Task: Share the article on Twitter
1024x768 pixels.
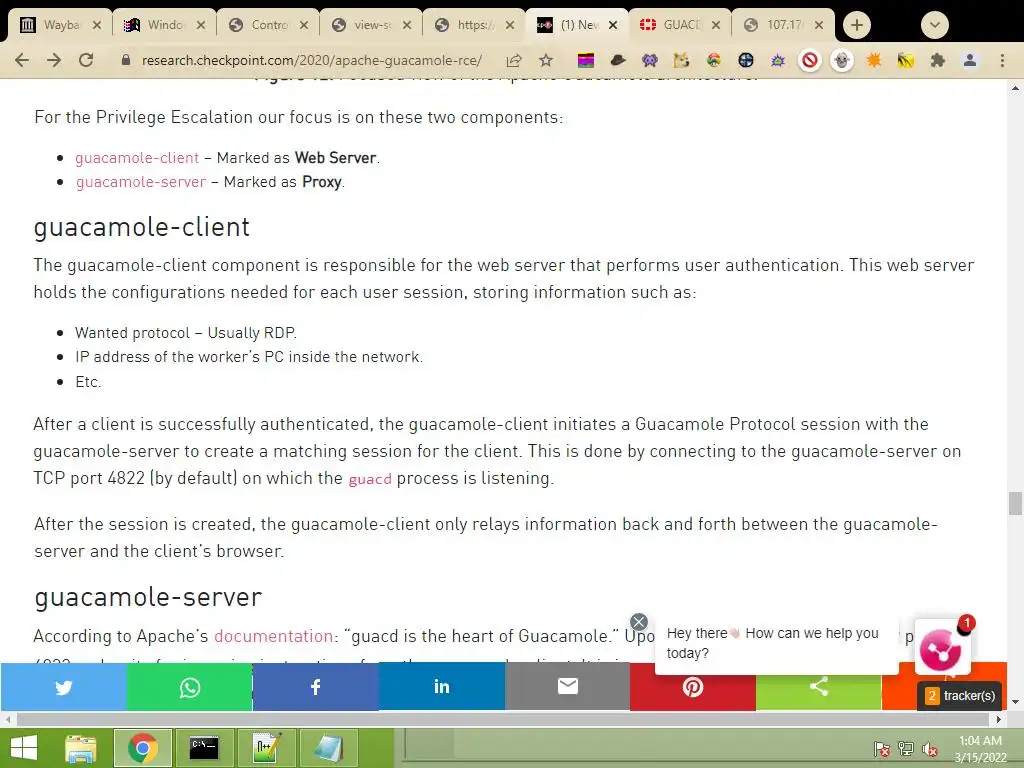Action: (63, 686)
